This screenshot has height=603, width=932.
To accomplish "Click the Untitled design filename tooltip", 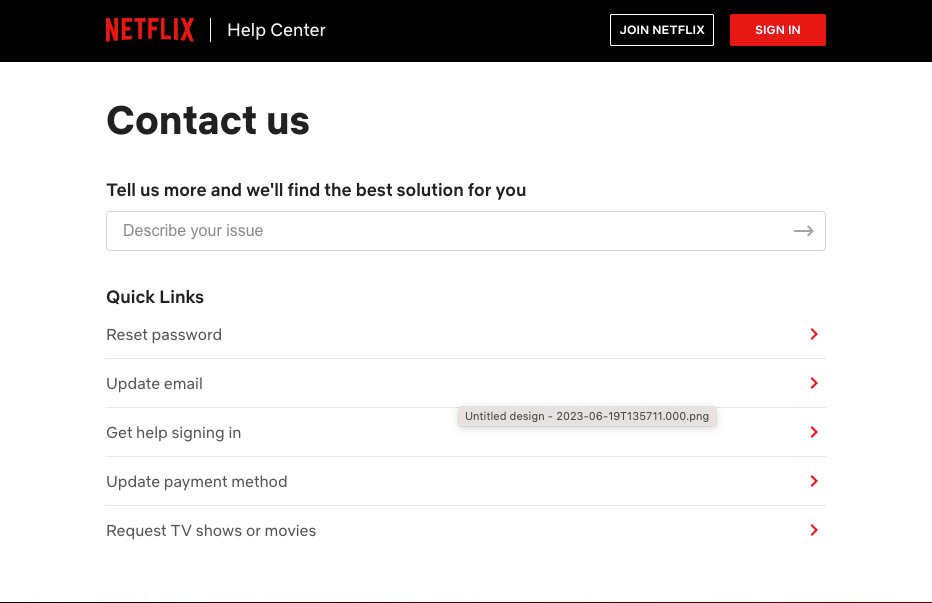I will [587, 416].
